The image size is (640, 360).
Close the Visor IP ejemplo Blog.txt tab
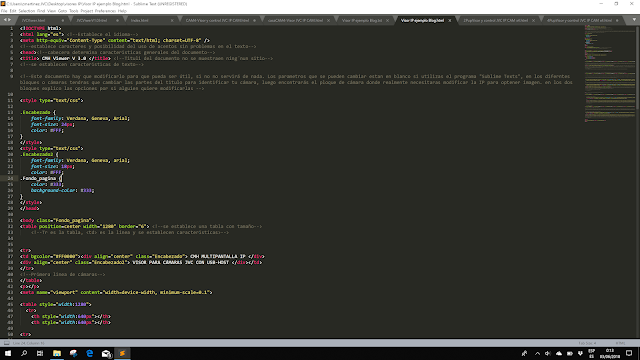[387, 20]
